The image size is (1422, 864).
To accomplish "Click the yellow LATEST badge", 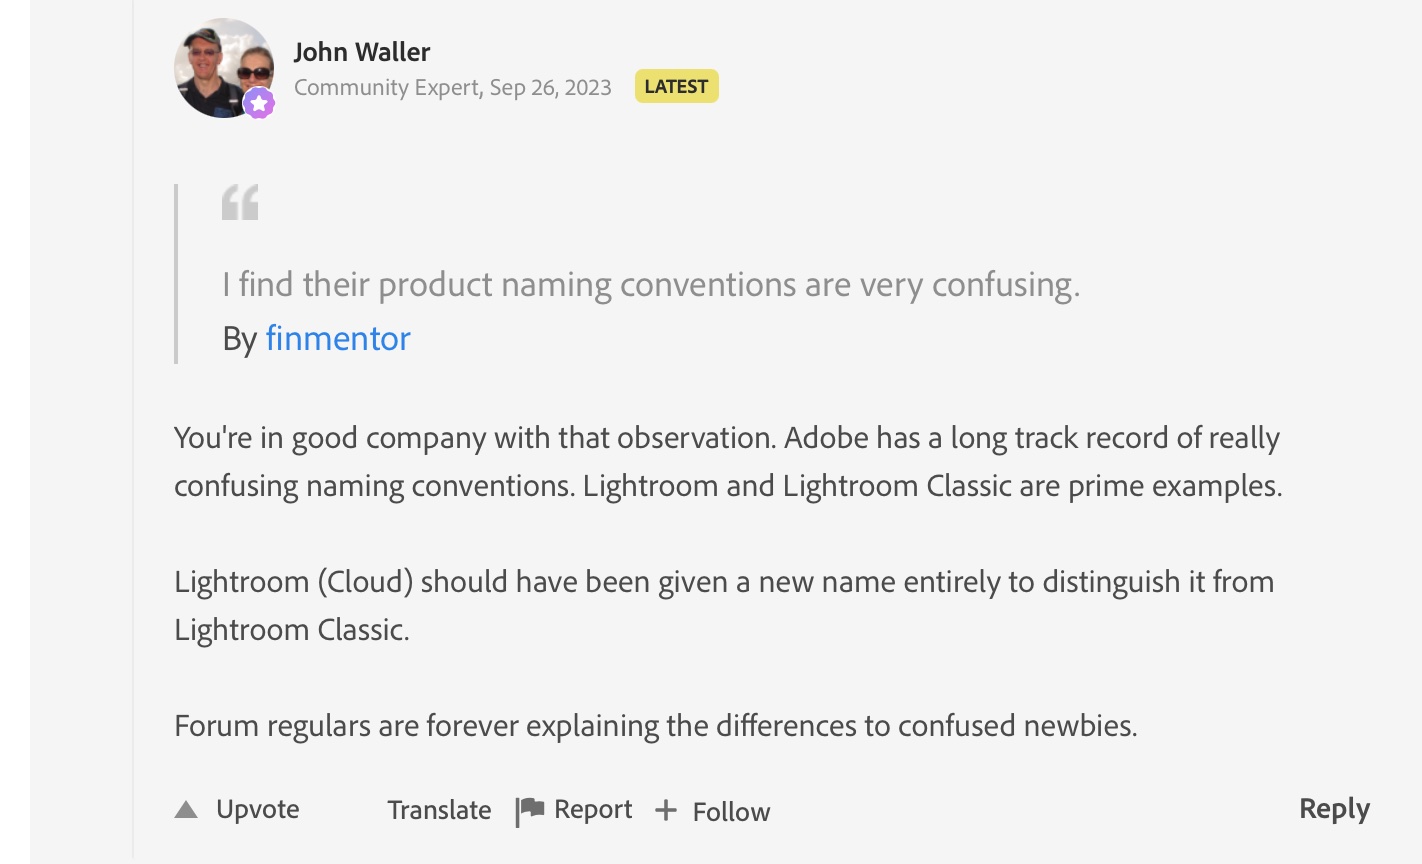I will [x=676, y=87].
